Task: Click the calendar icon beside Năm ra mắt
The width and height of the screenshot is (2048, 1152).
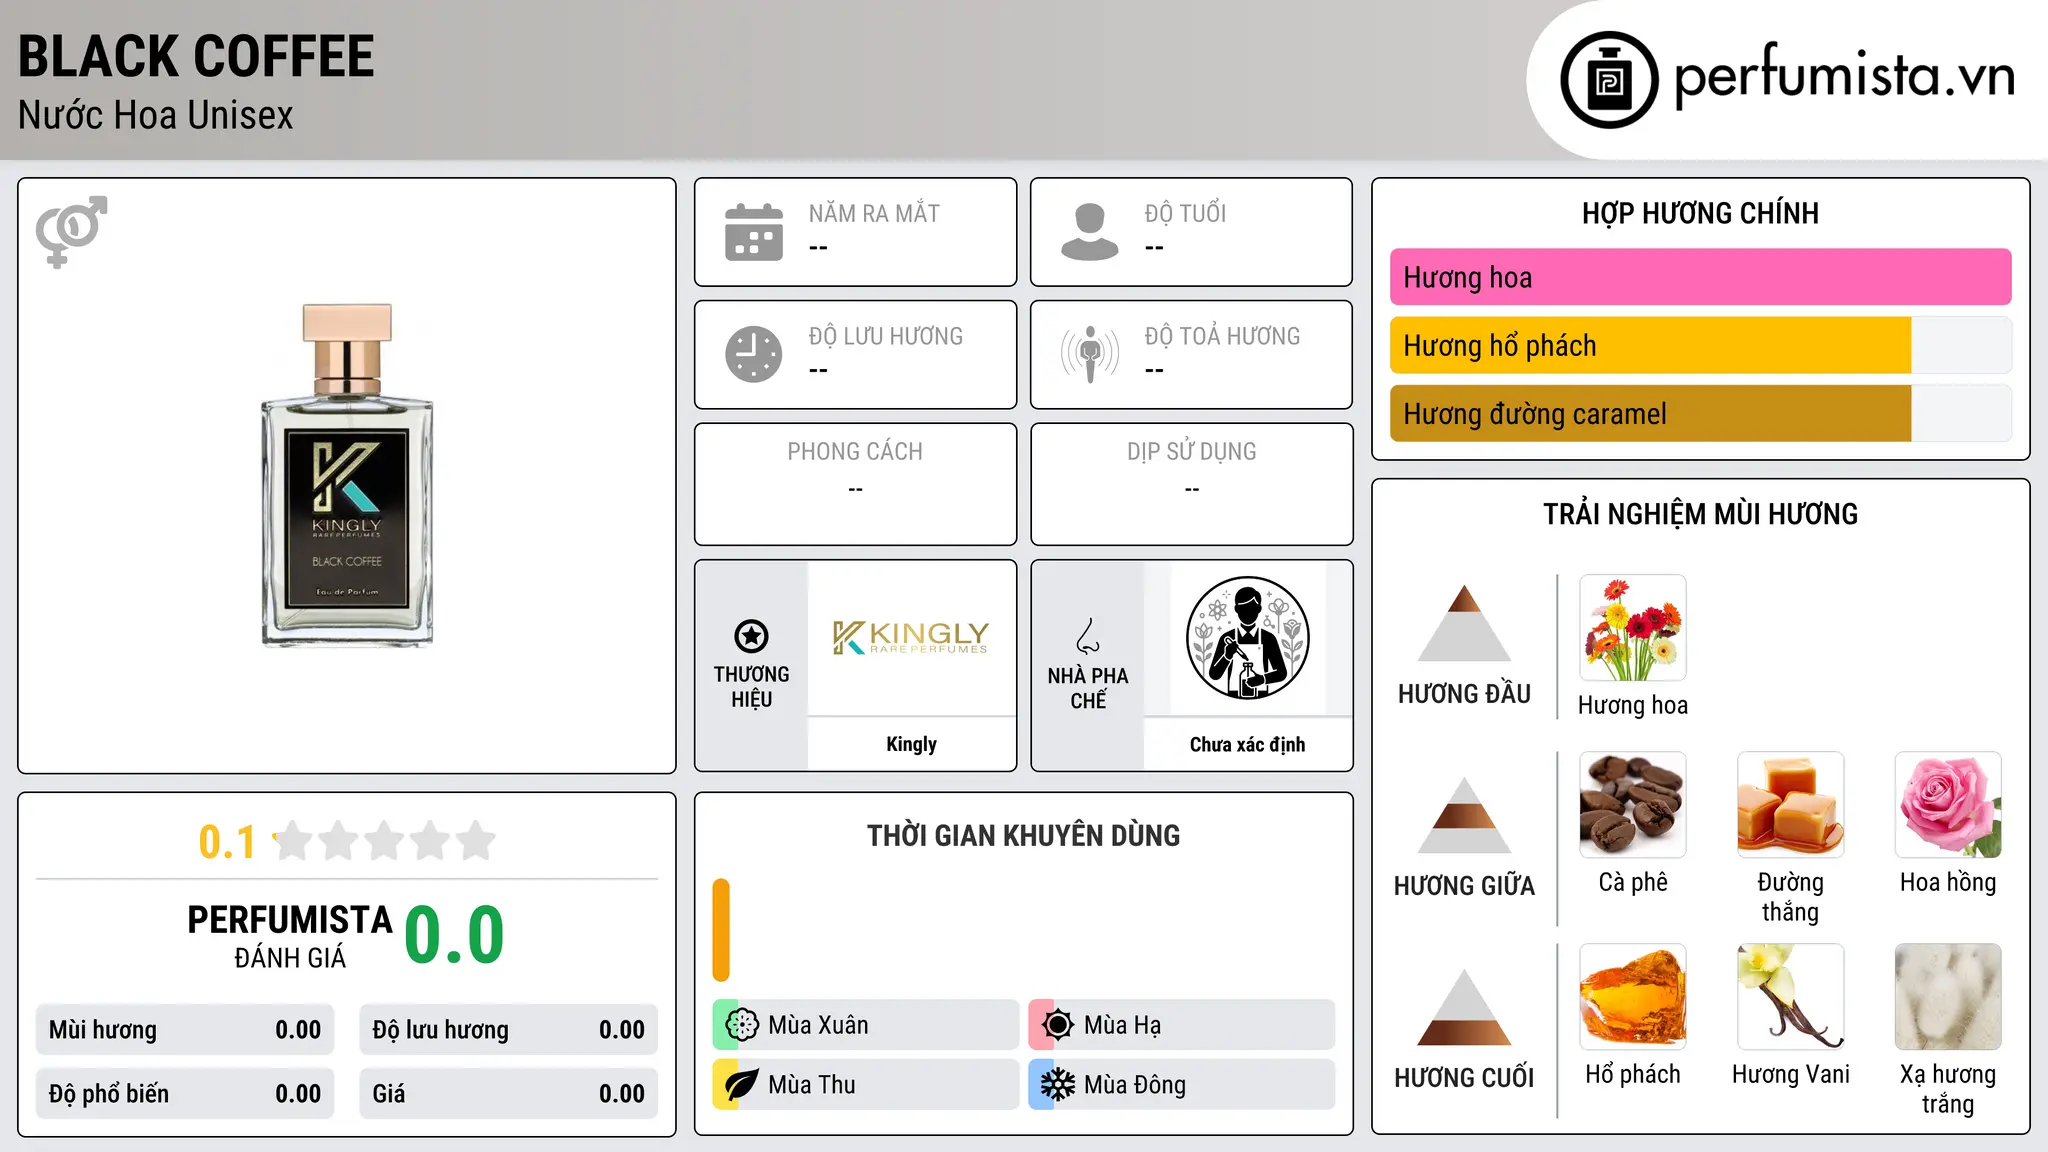Action: click(x=754, y=232)
